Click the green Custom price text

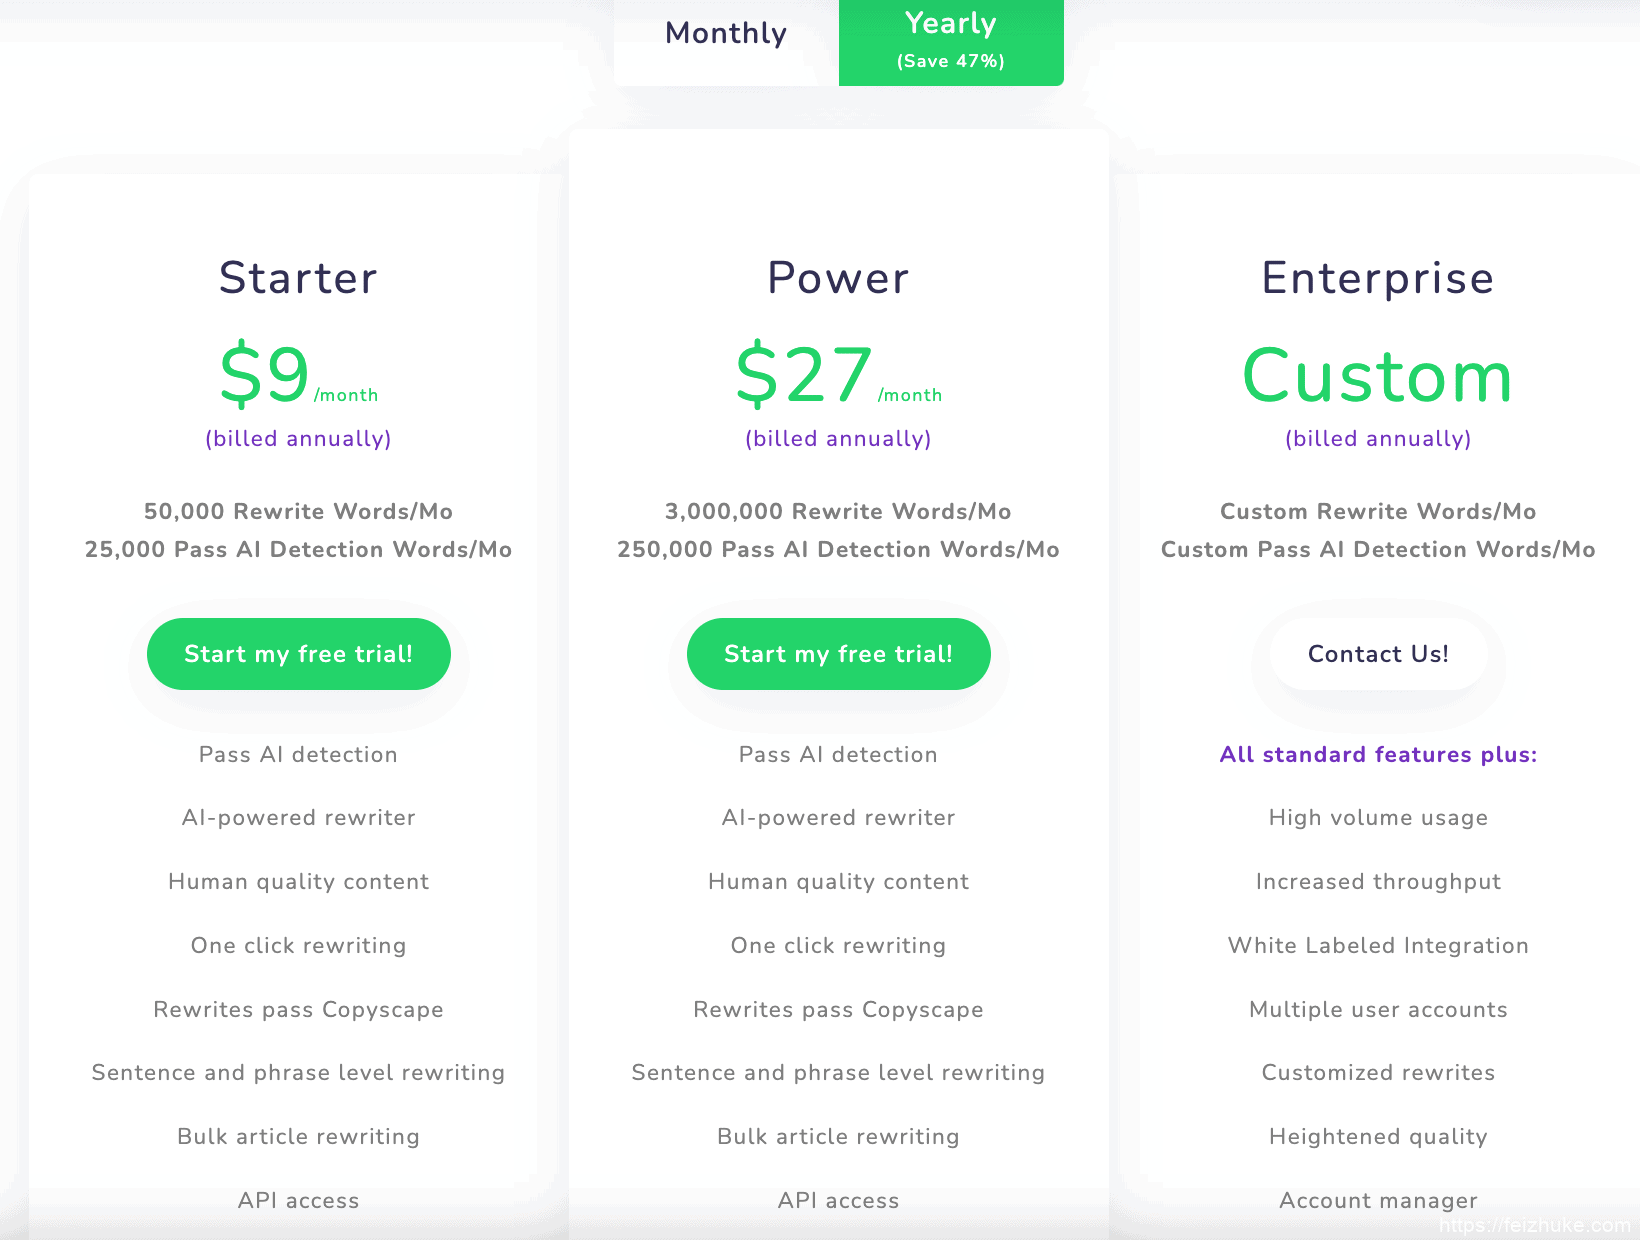tap(1377, 377)
